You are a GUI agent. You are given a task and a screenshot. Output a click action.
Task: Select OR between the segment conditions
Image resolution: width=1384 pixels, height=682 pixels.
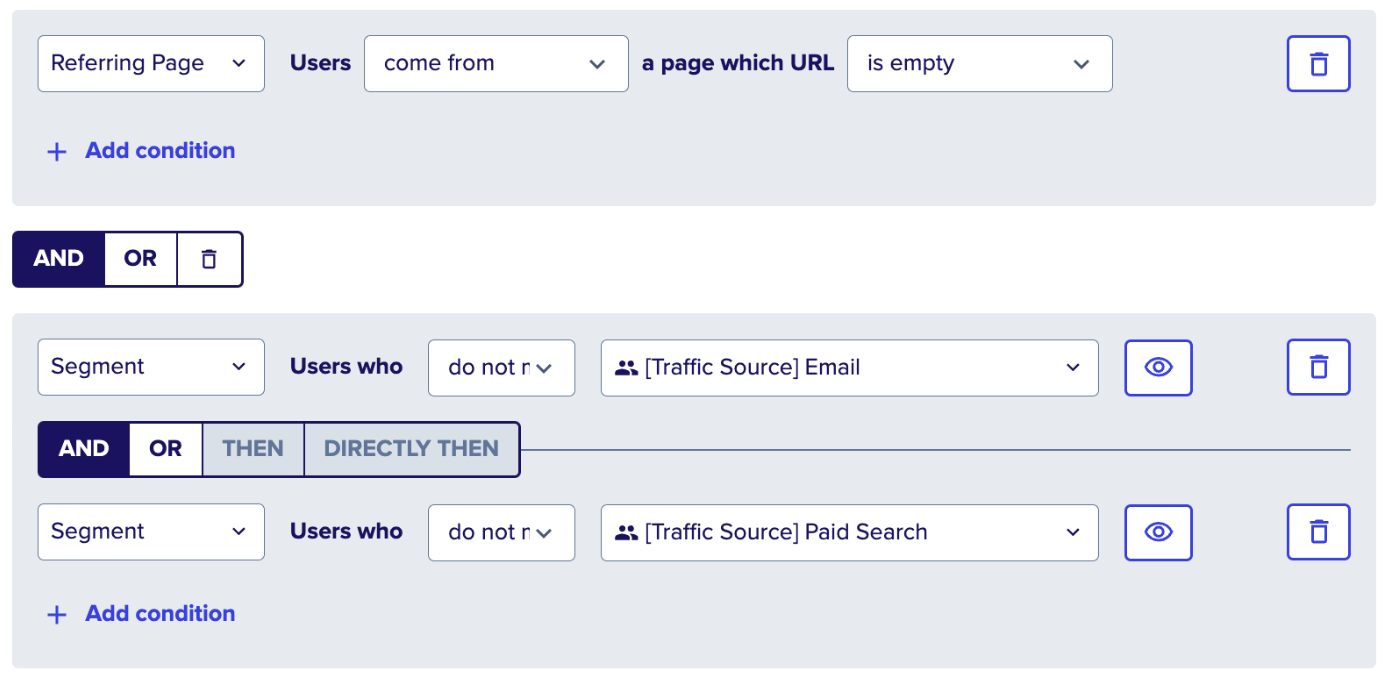pos(166,449)
